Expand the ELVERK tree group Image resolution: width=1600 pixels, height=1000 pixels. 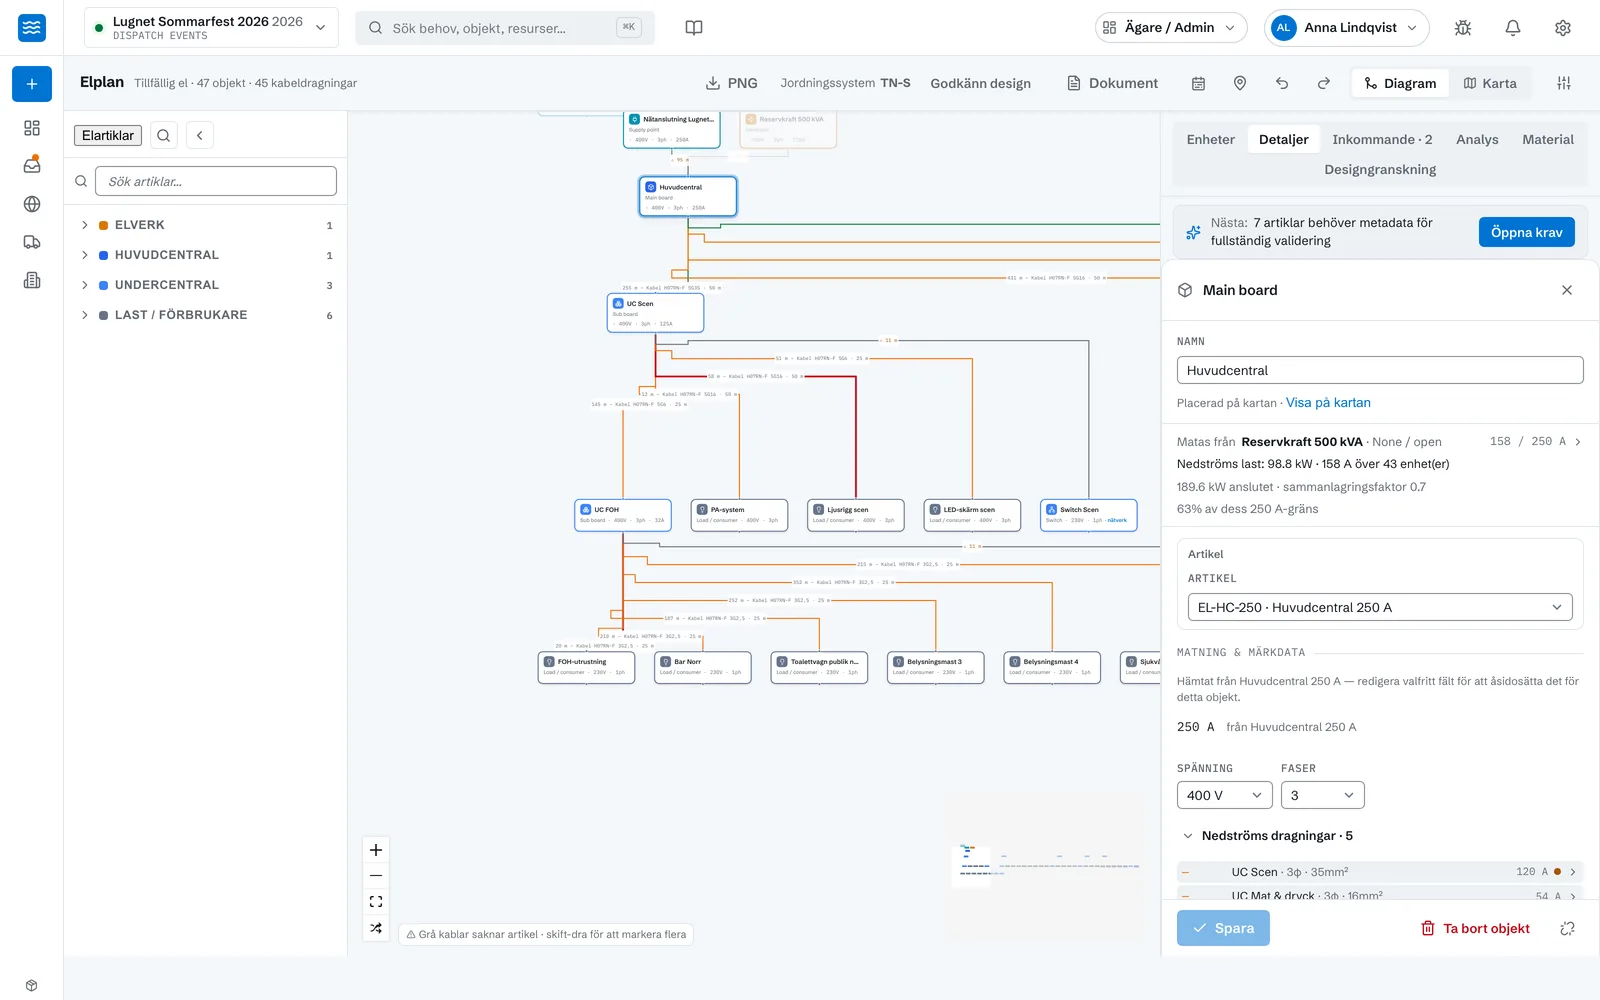click(84, 225)
